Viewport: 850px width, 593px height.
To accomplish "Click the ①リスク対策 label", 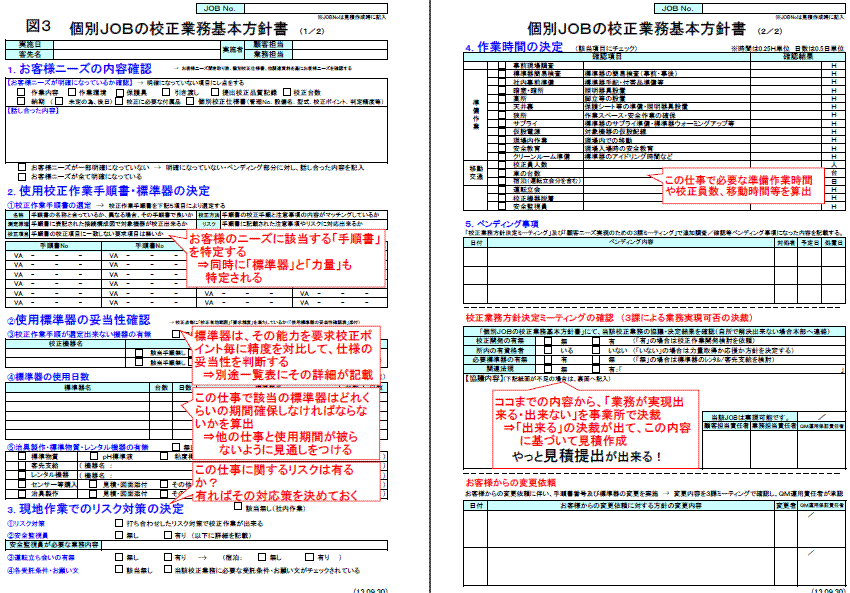I will tap(26, 524).
